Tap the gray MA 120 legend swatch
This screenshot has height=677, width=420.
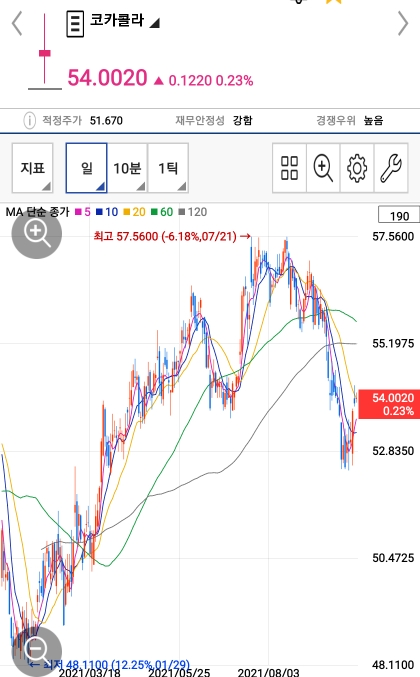coord(182,212)
